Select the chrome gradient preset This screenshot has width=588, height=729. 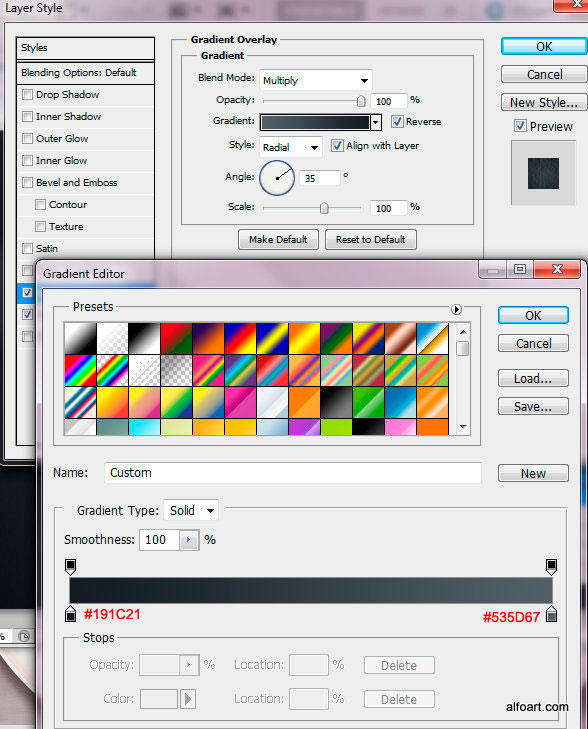click(x=433, y=338)
